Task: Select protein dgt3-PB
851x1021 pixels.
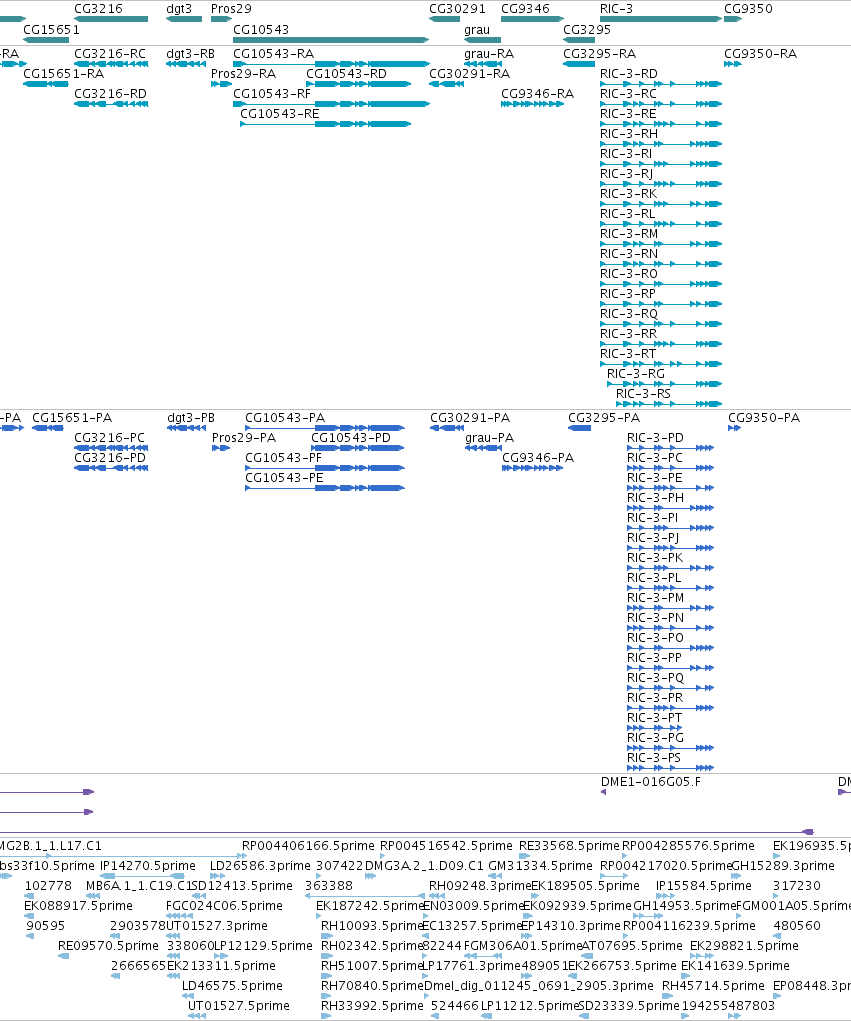Action: (x=191, y=417)
